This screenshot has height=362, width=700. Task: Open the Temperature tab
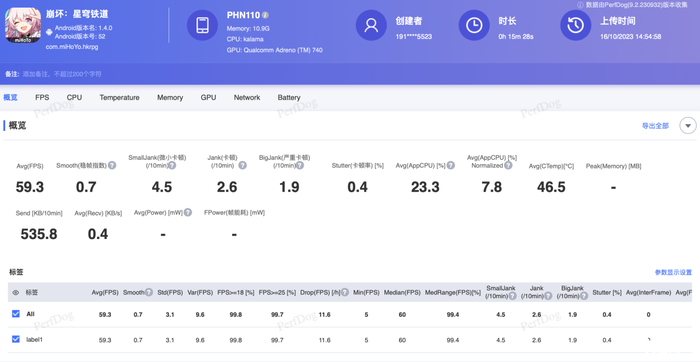point(119,97)
